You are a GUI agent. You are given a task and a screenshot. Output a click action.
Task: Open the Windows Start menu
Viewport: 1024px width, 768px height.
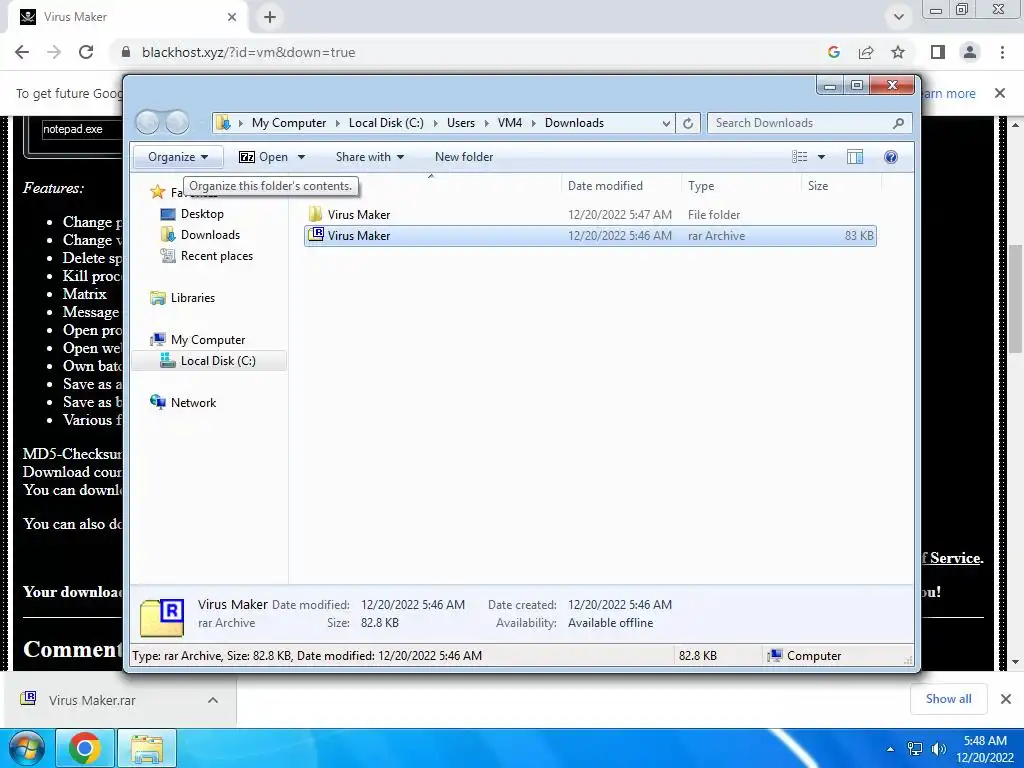[26, 748]
